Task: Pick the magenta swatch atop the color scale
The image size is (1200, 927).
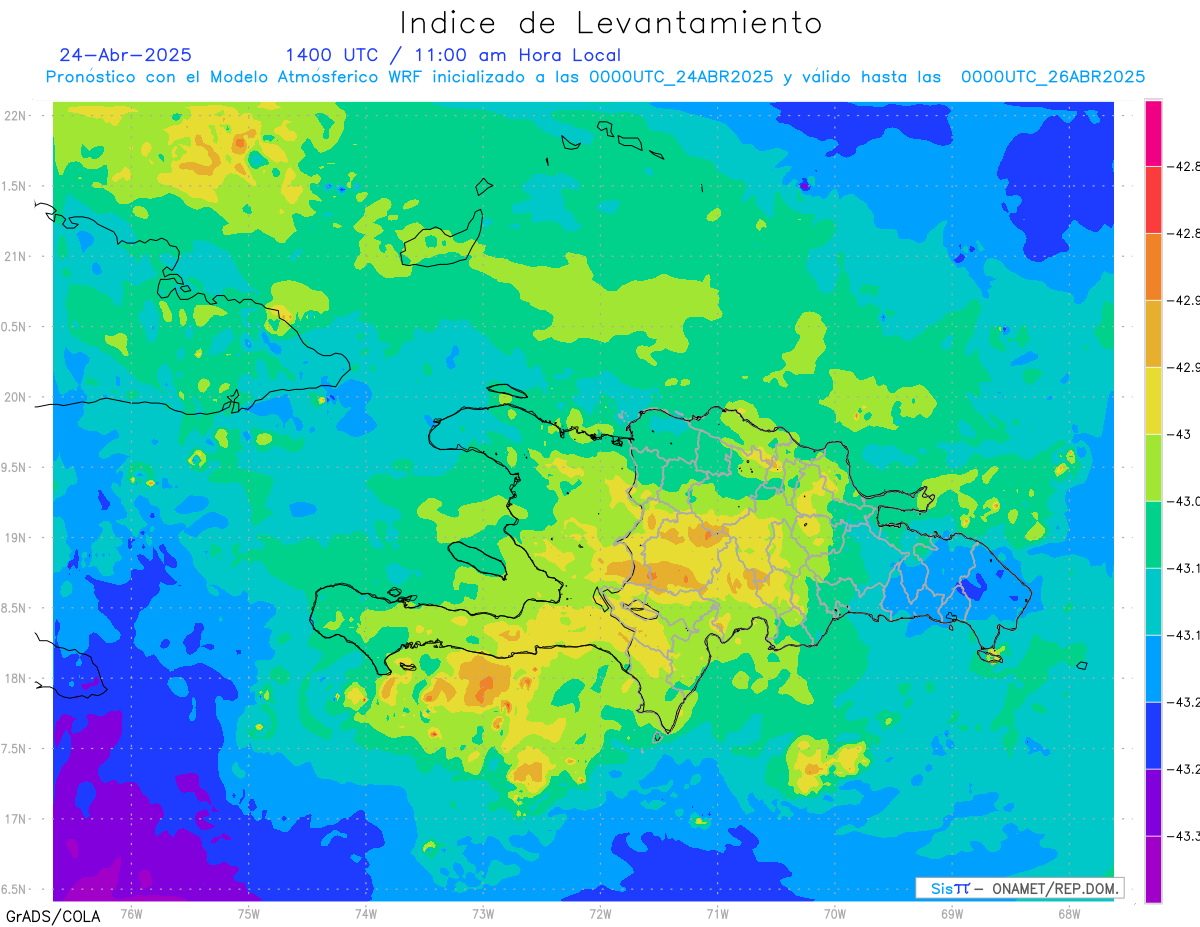Action: 1153,133
